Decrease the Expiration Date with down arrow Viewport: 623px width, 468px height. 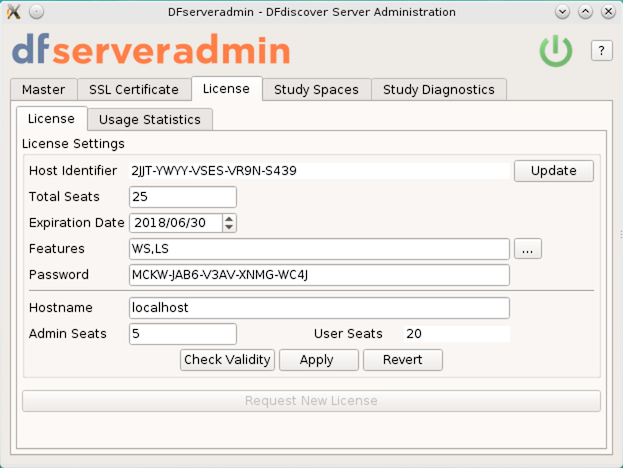coord(229,227)
